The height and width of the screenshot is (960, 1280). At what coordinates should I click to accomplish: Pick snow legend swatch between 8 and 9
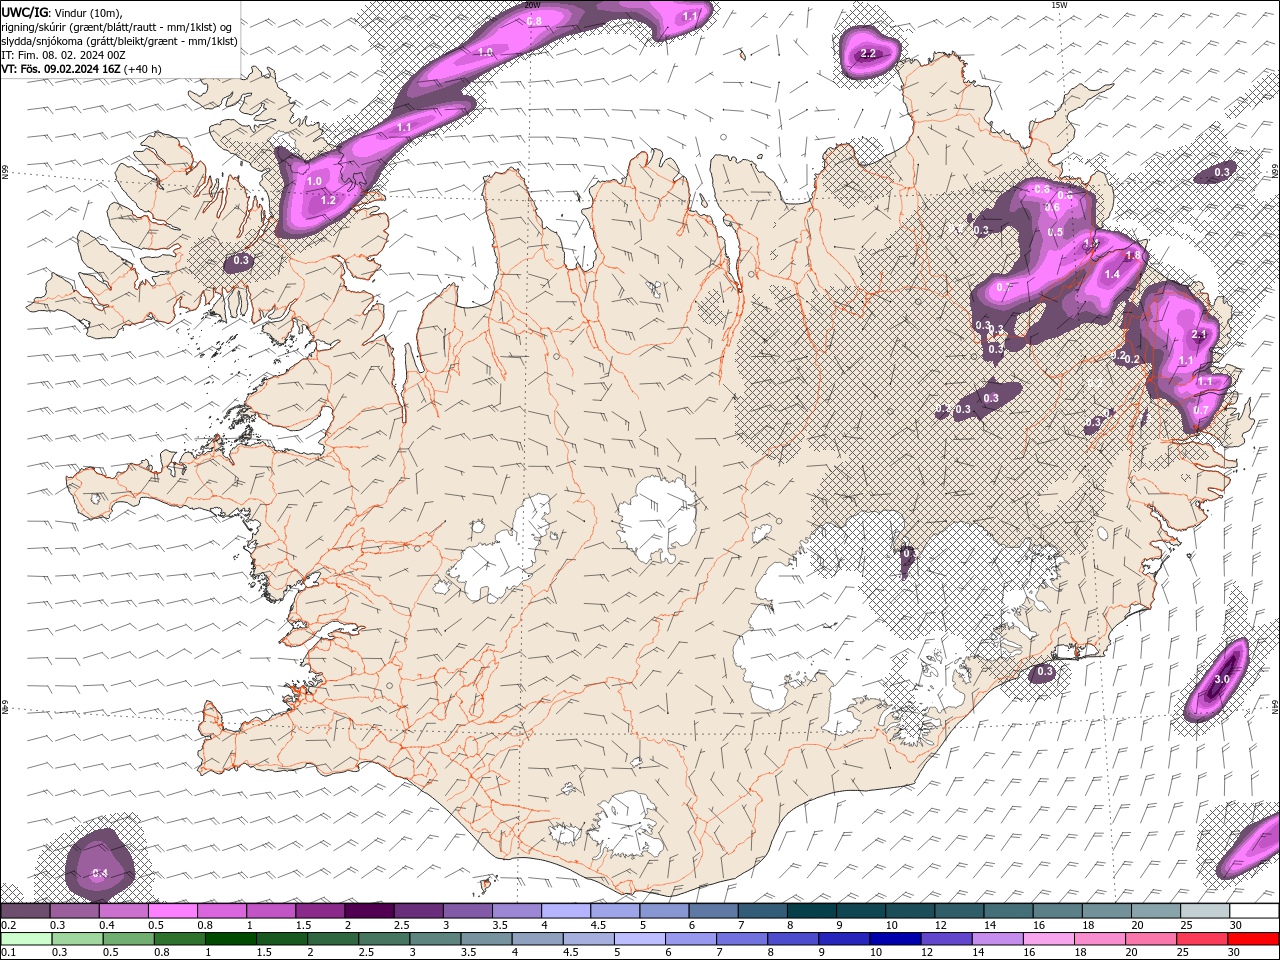812,911
